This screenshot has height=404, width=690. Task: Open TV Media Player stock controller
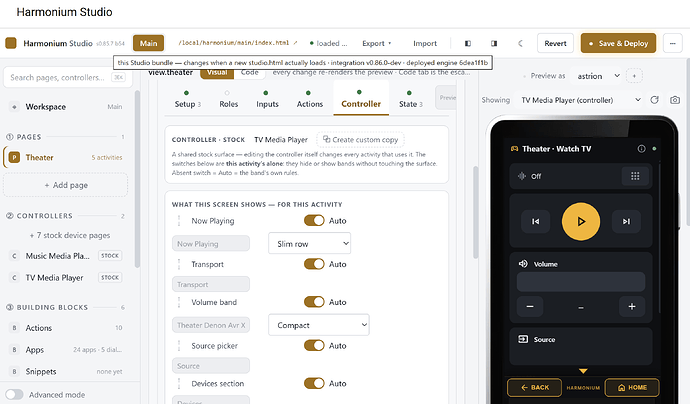[x=66, y=278]
